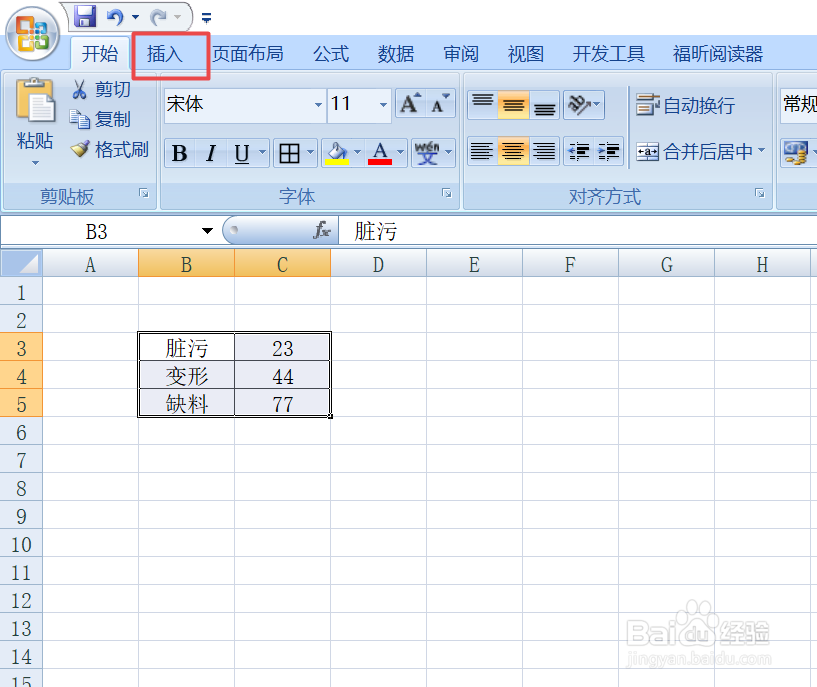Apply yellow fill color bucket

point(337,153)
